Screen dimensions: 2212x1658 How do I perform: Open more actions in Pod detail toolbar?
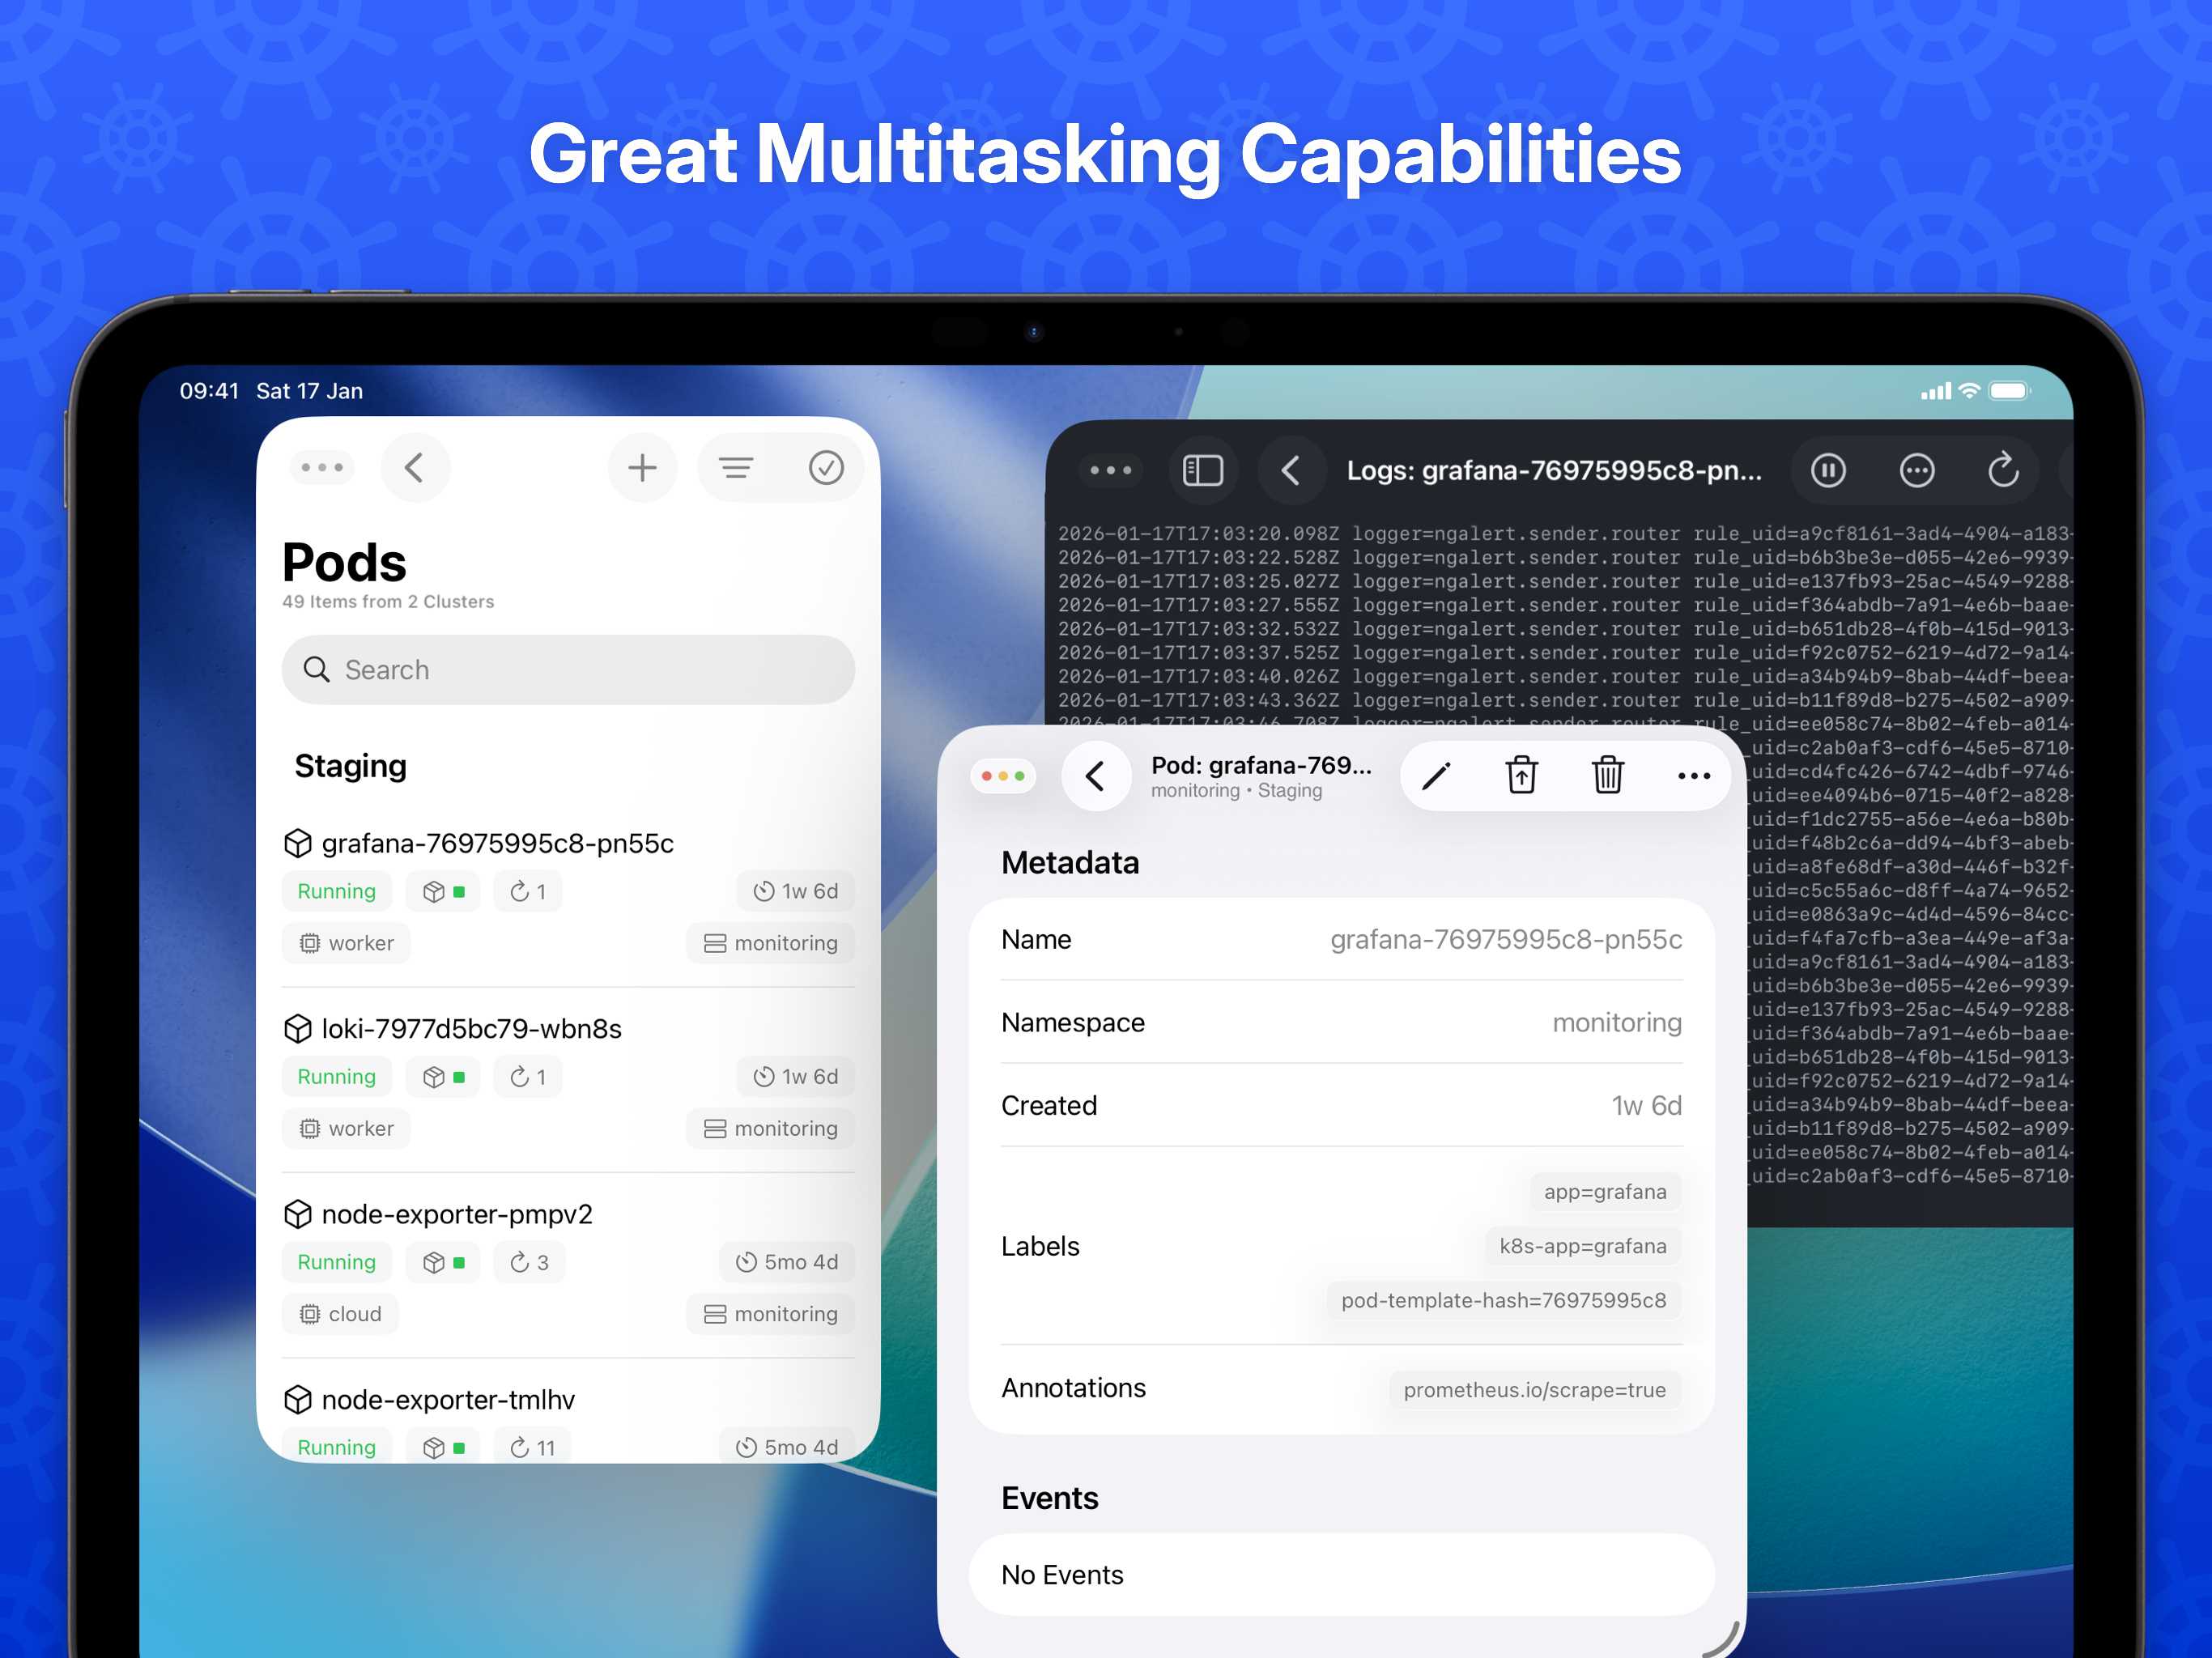[1694, 777]
